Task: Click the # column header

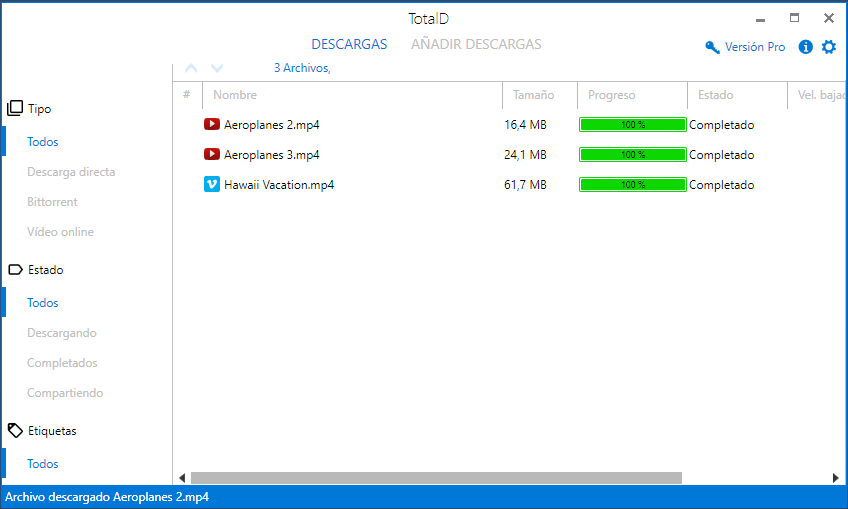Action: pyautogui.click(x=187, y=95)
